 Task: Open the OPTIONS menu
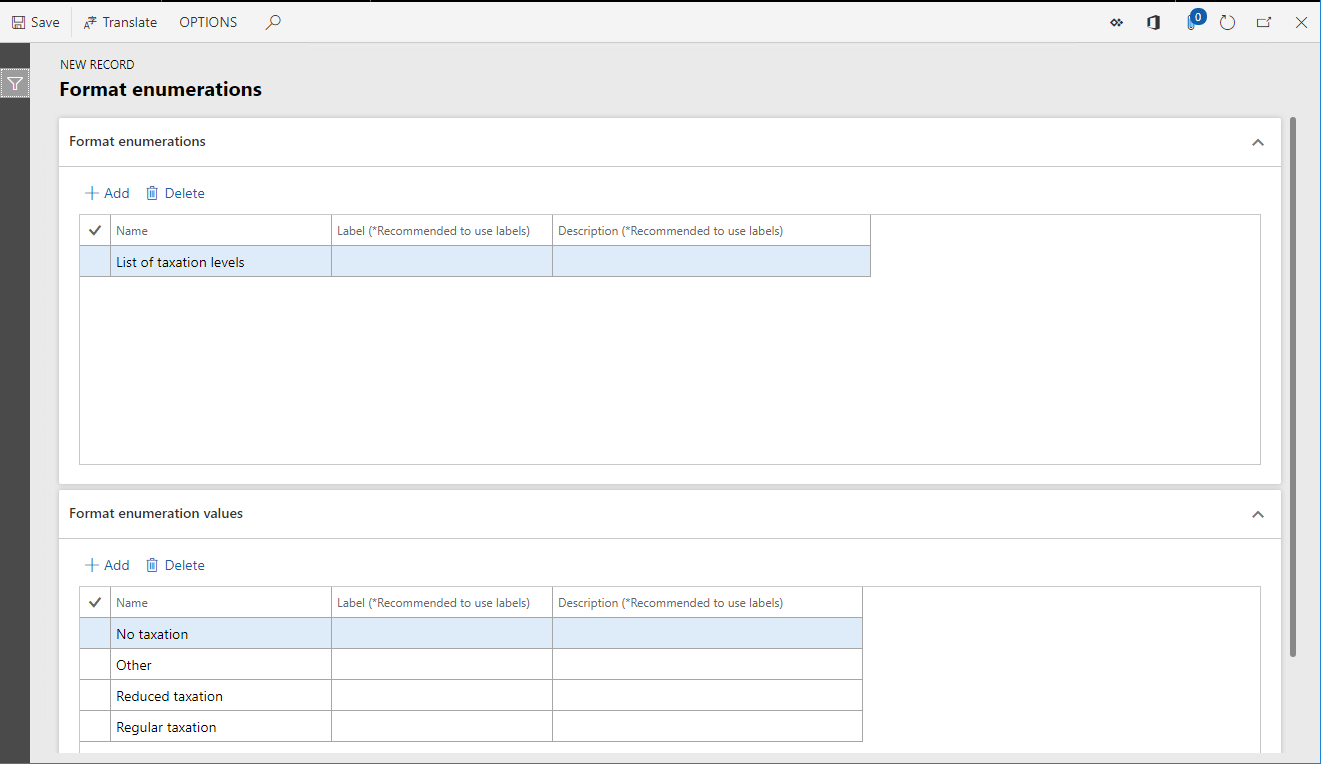tap(207, 21)
